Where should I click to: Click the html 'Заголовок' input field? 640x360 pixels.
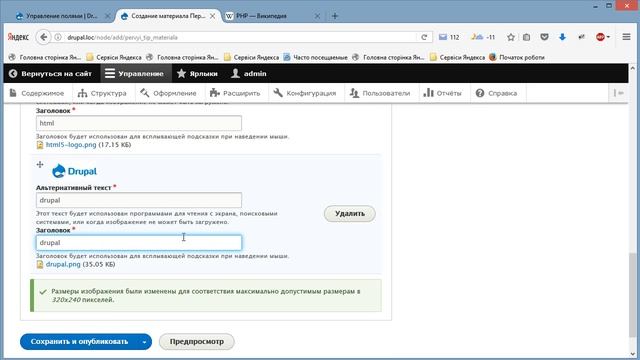click(139, 123)
